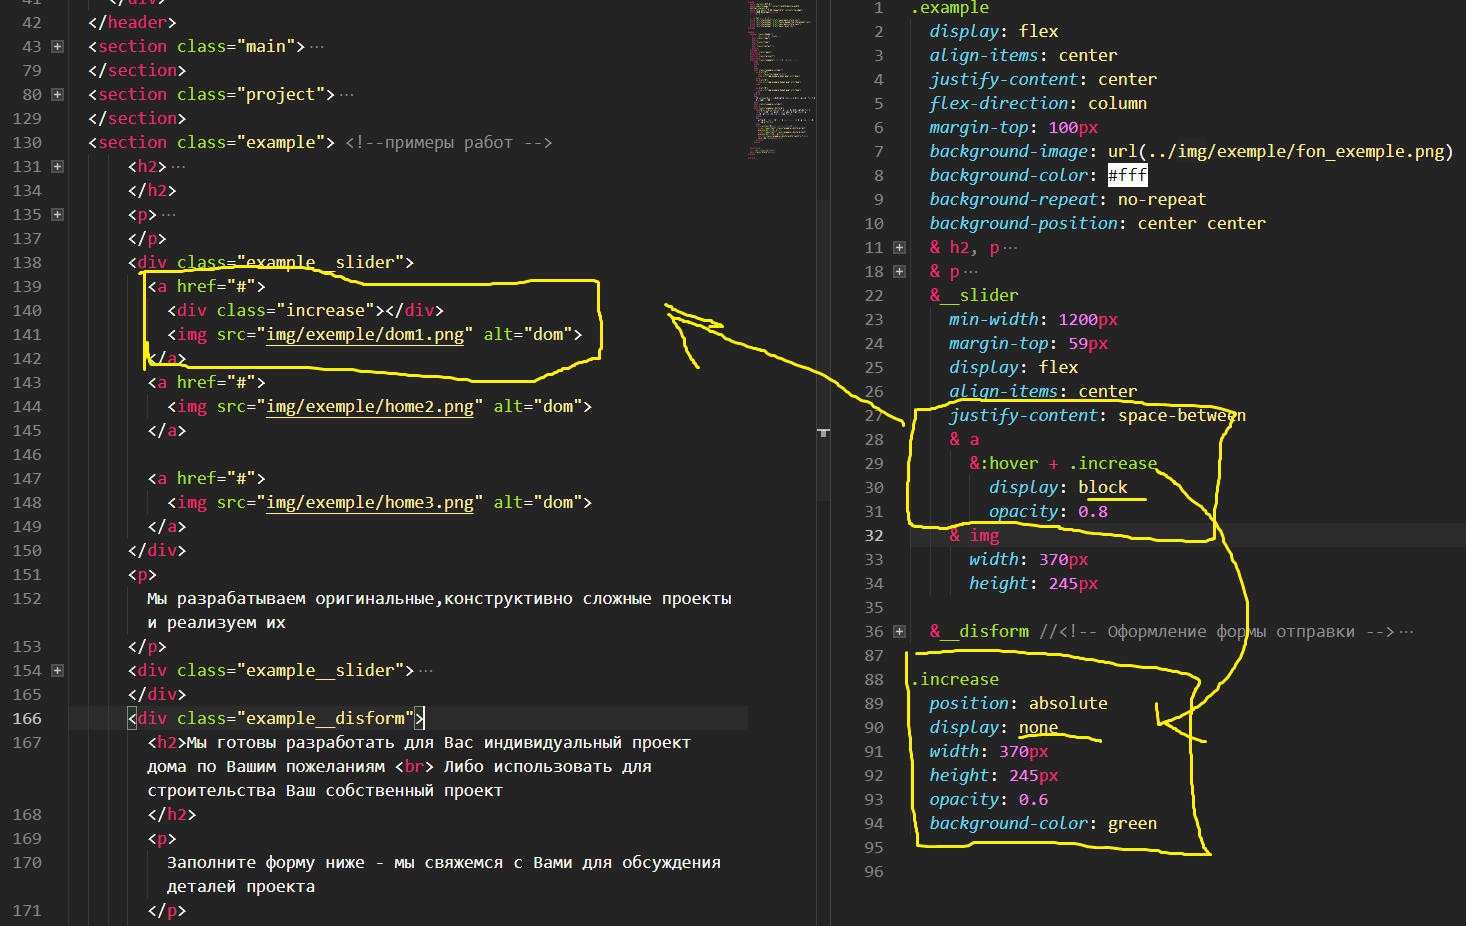Click the "display: flex" line 2
1466x926 pixels.
click(994, 32)
